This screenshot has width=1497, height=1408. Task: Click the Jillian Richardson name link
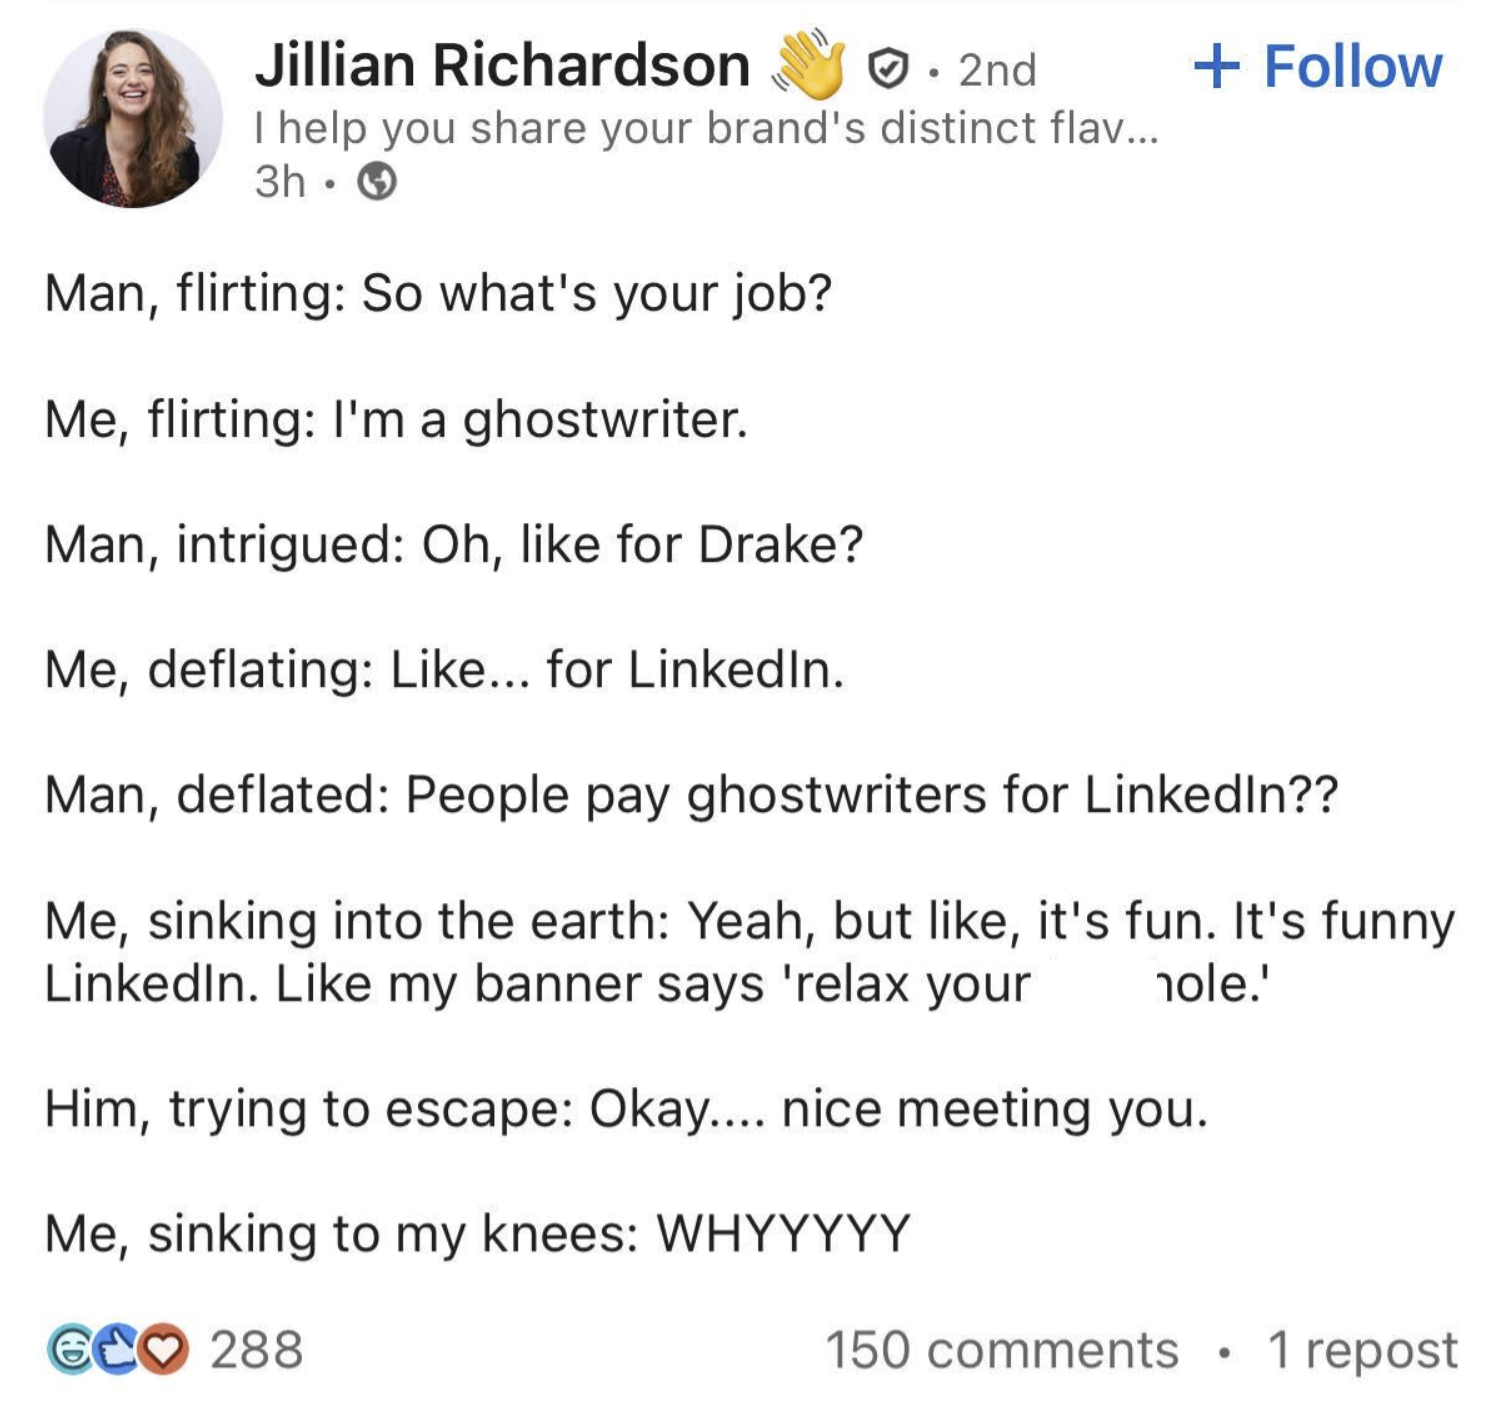(x=502, y=66)
